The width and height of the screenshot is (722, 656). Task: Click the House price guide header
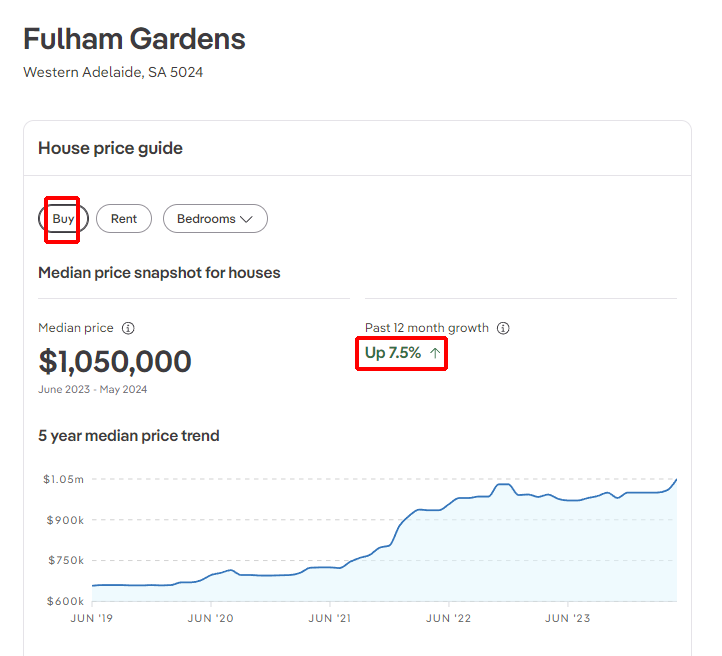pos(110,148)
